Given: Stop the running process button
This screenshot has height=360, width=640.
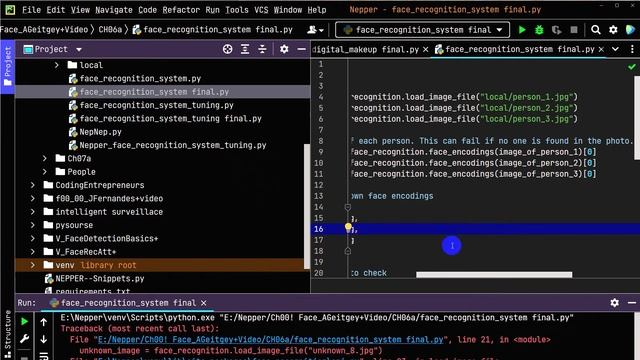Looking at the screenshot, I should point(574,30).
